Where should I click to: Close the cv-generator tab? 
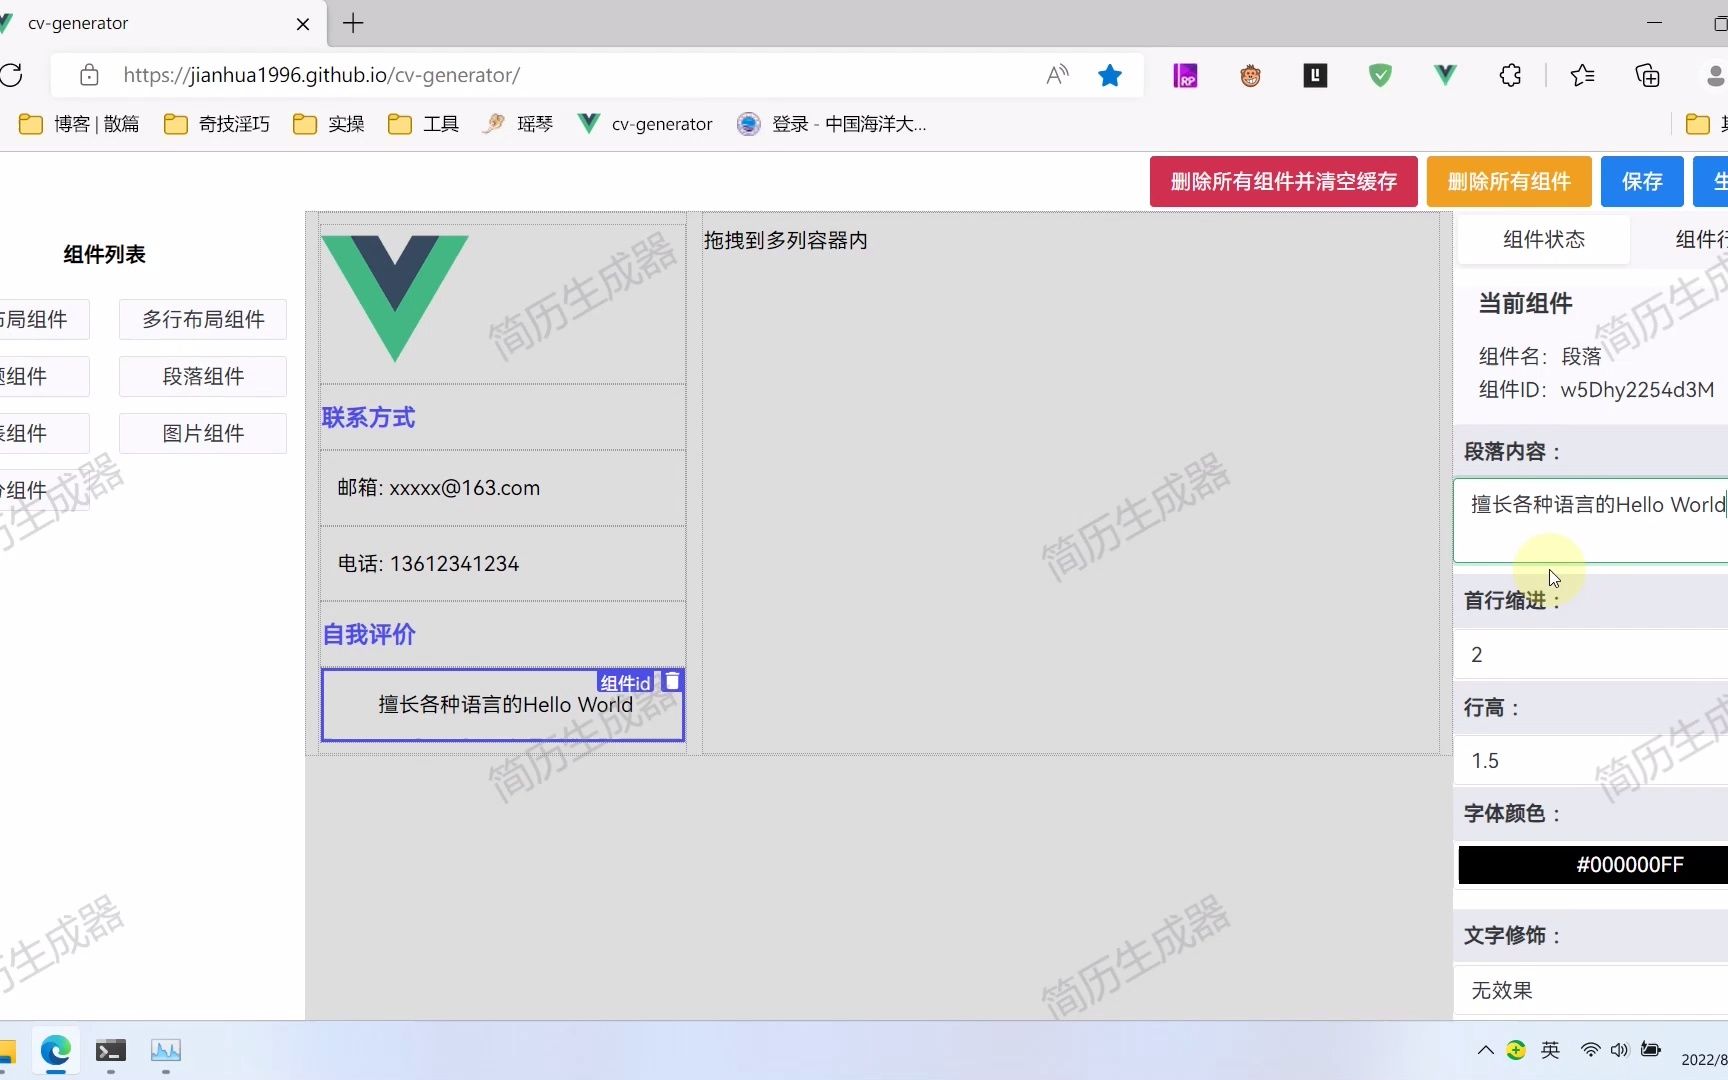pyautogui.click(x=303, y=24)
